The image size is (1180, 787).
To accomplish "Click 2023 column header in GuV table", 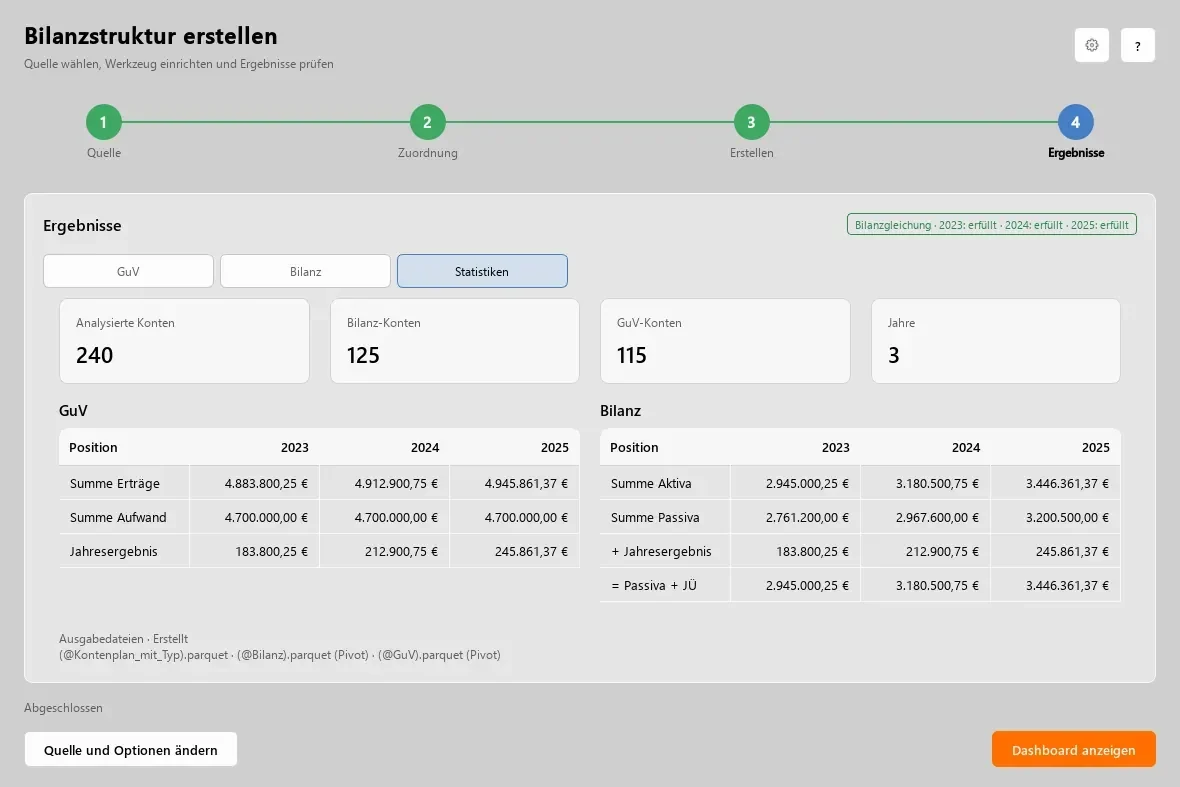I will (x=294, y=447).
